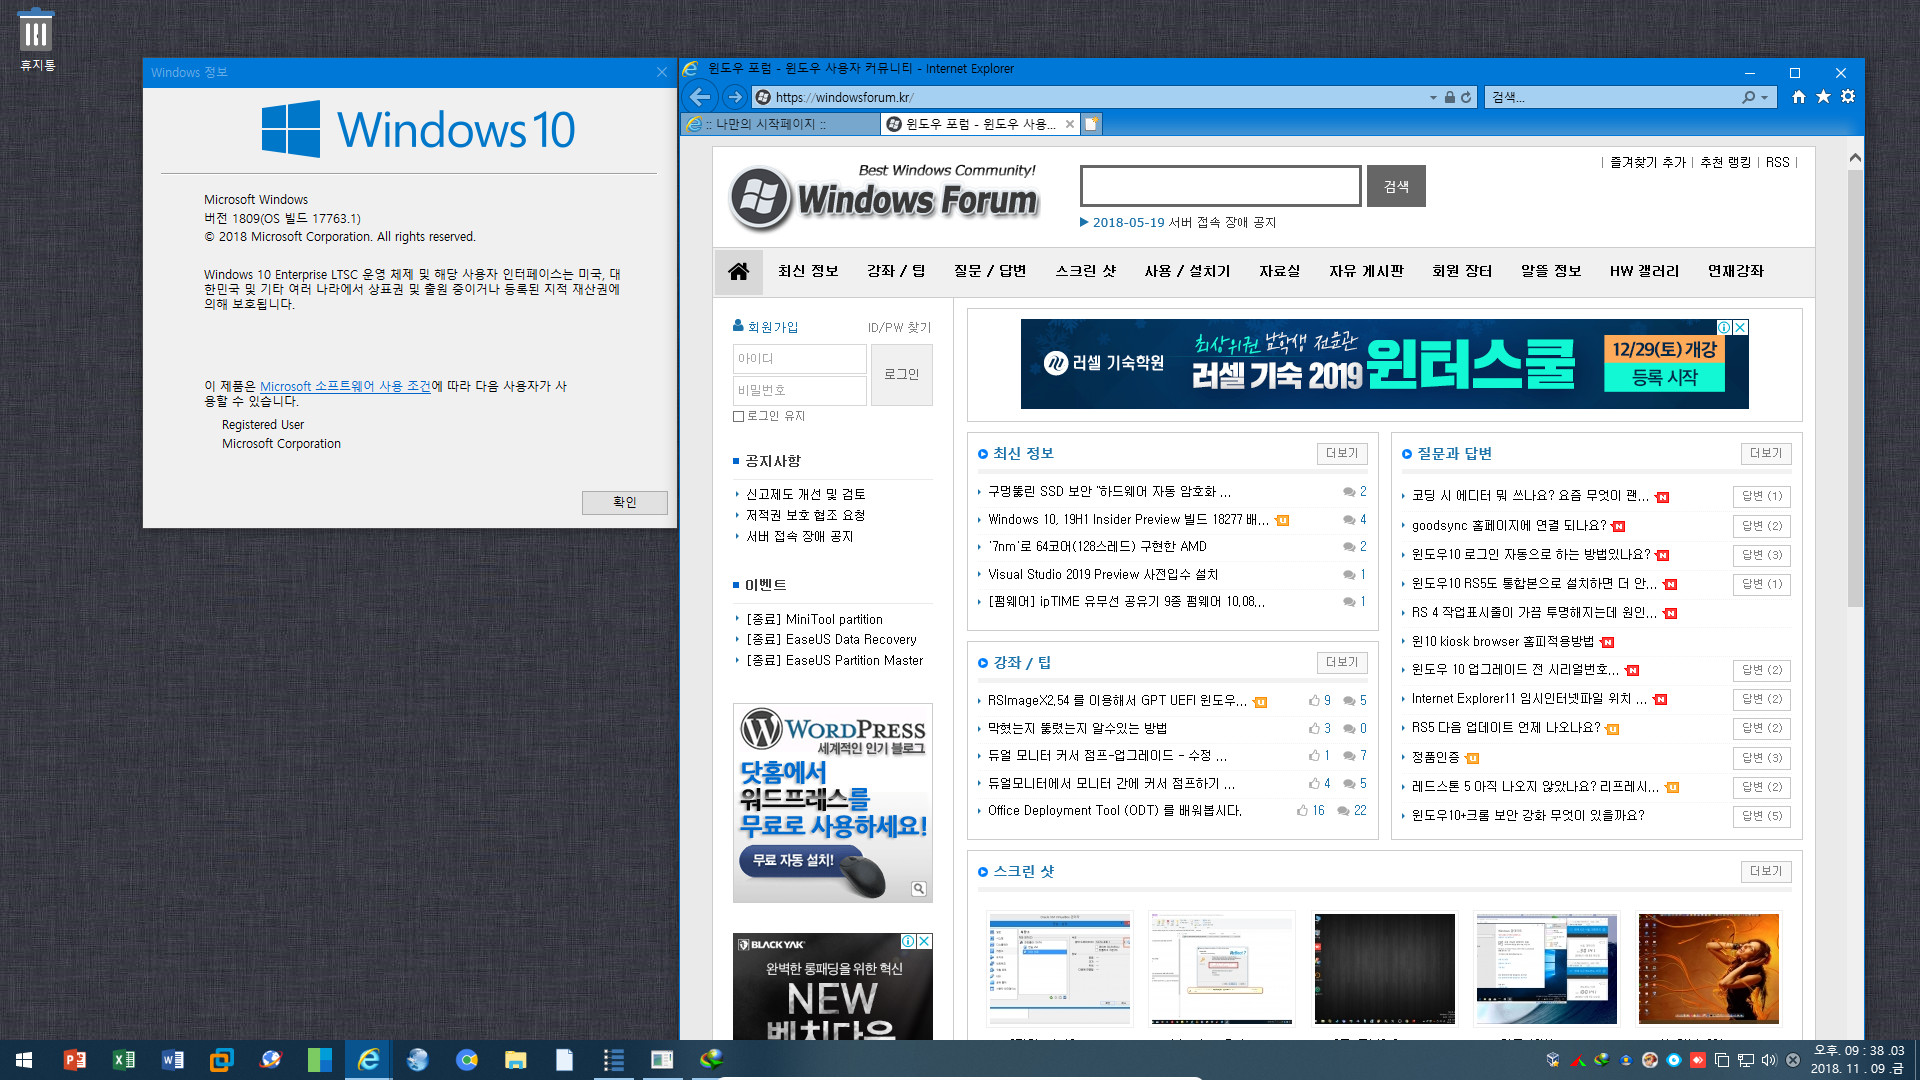The image size is (1920, 1080).
Task: Open 질문 / 답변 menu item
Action: [990, 271]
